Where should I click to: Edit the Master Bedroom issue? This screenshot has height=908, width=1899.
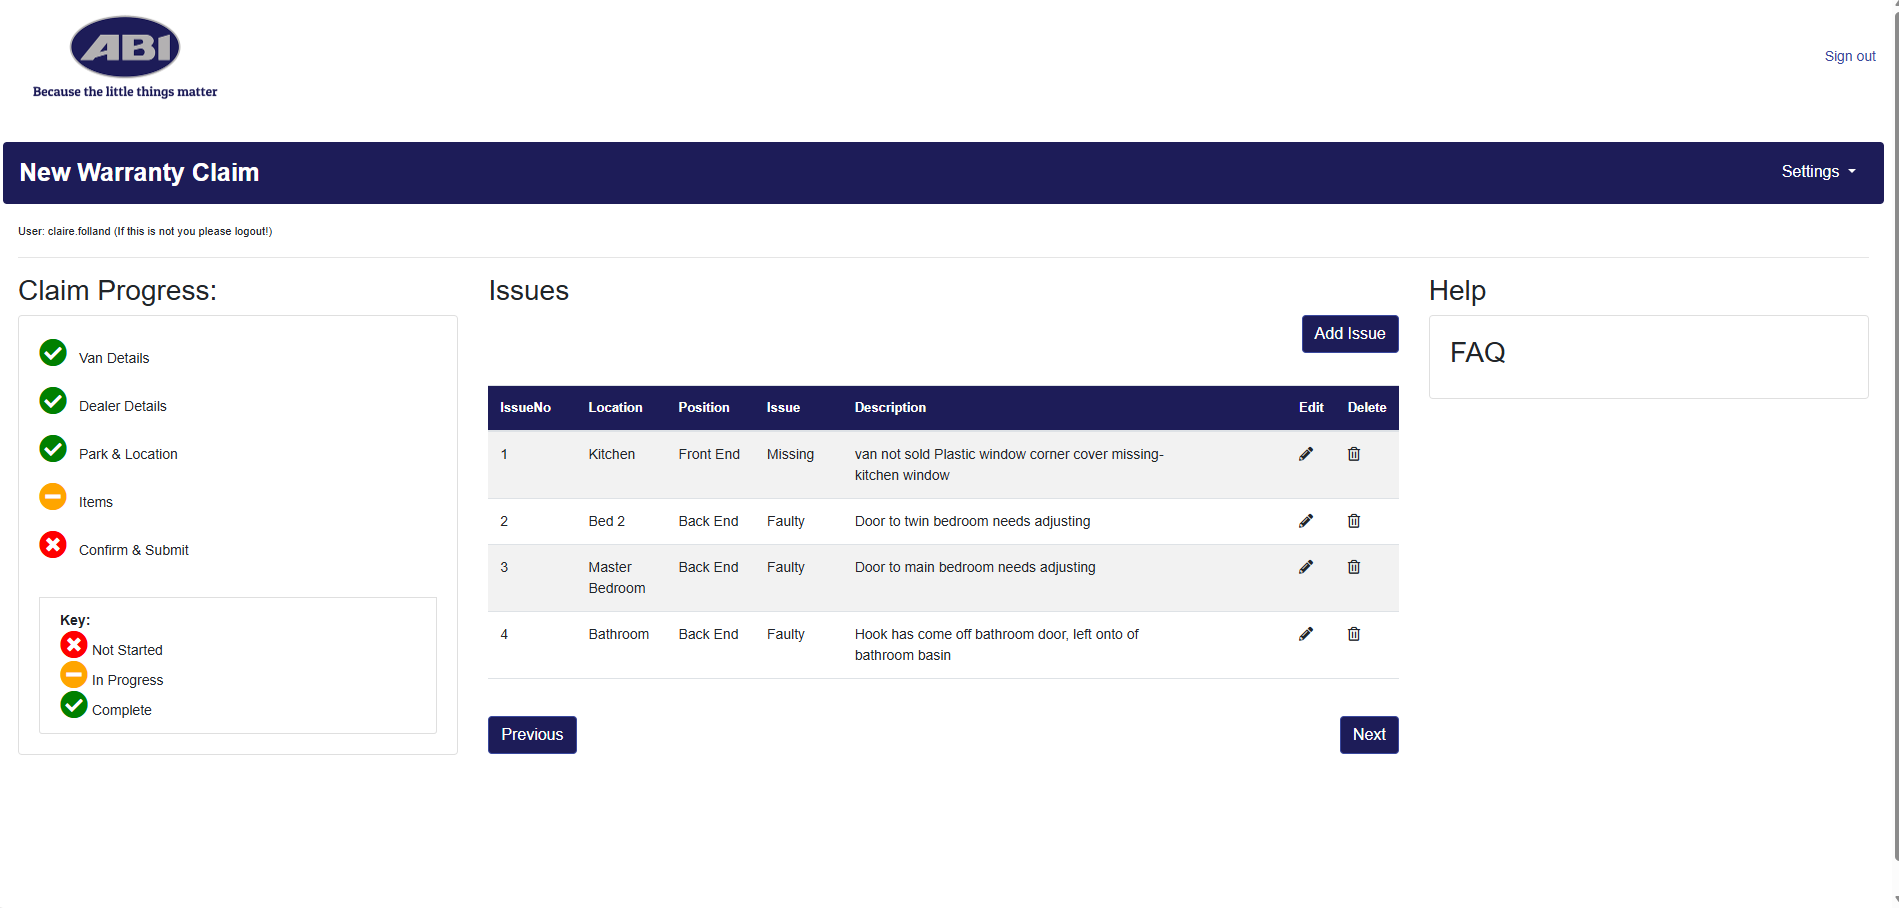pos(1305,567)
